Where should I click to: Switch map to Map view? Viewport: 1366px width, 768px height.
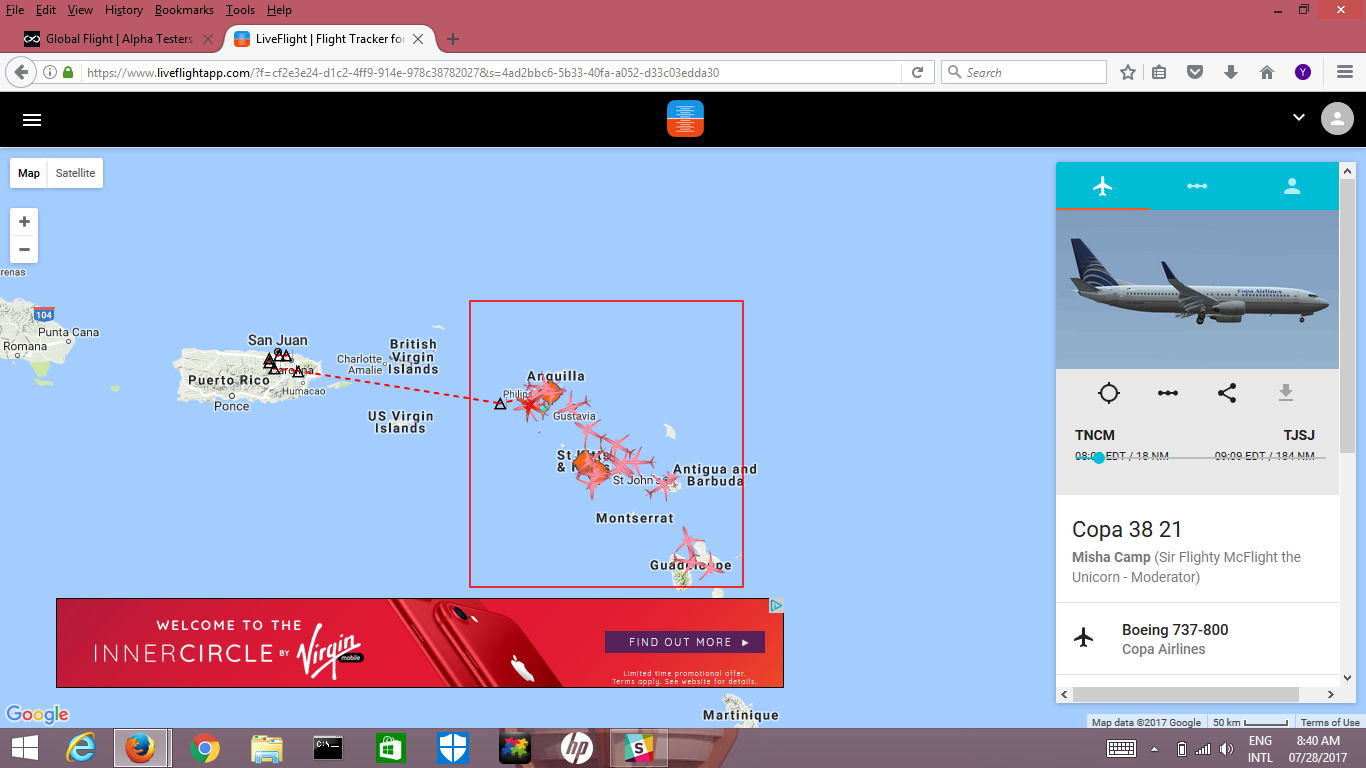coord(29,173)
